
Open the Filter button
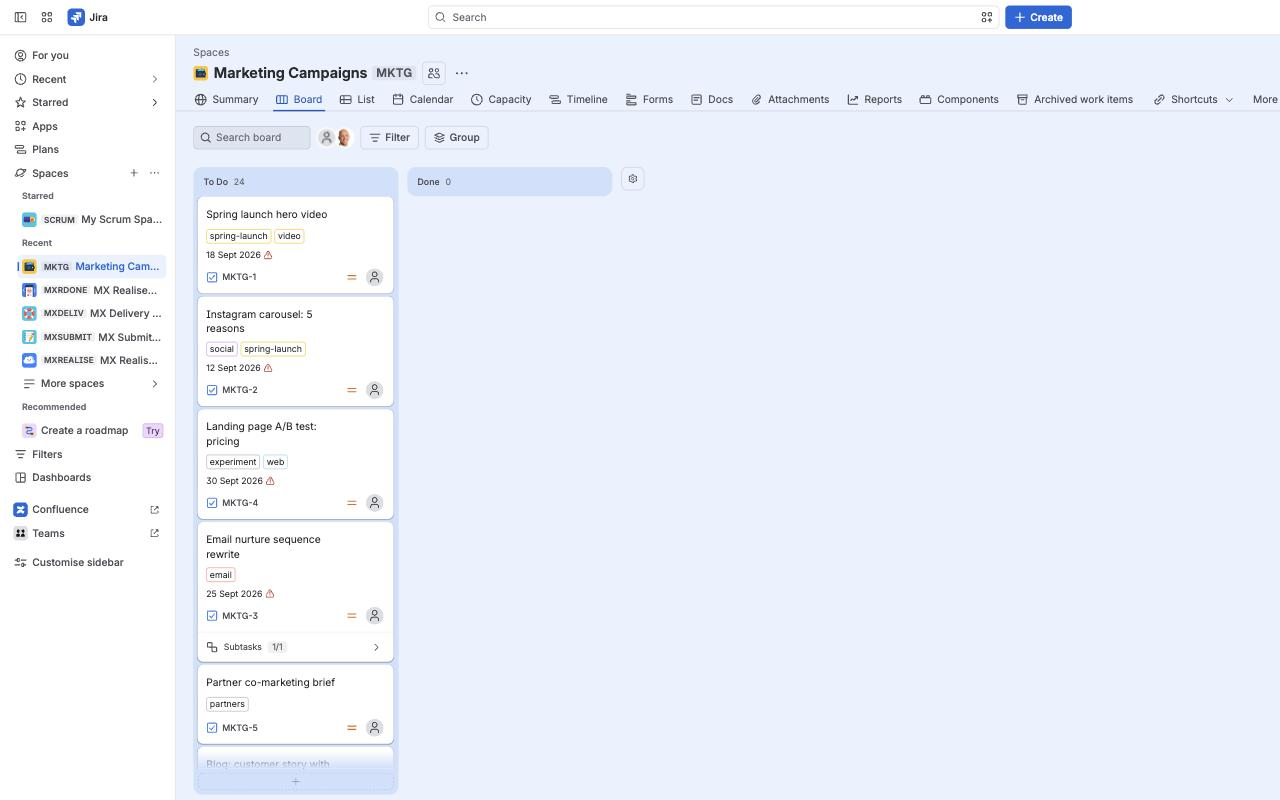(x=389, y=137)
